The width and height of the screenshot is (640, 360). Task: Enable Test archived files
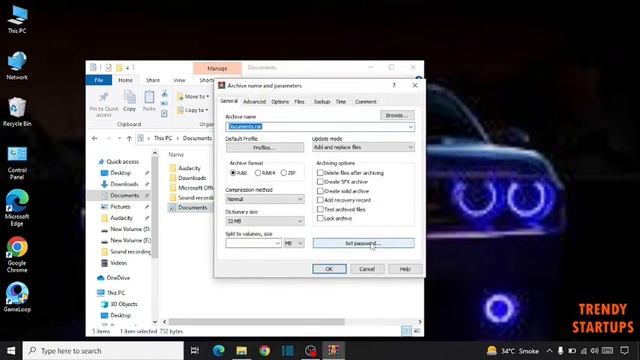pos(320,209)
